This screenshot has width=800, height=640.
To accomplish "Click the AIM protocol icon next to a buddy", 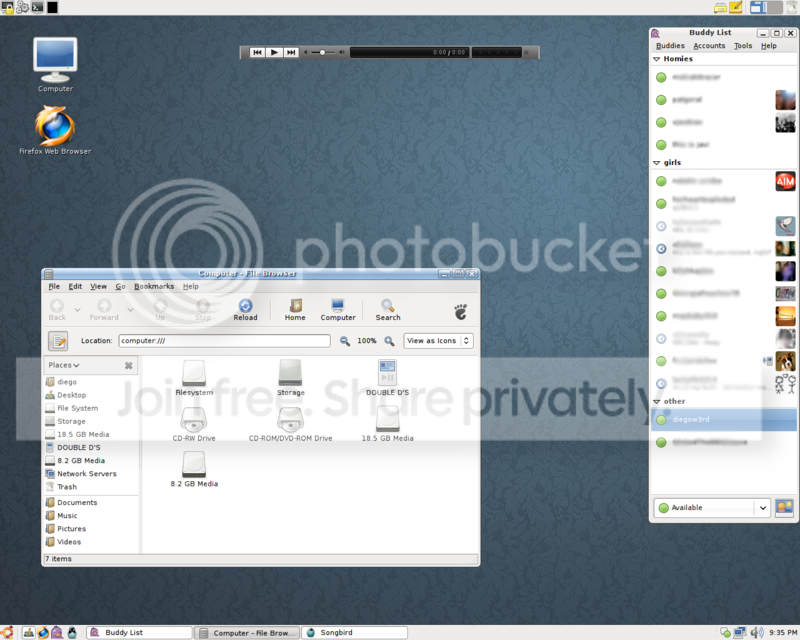I will pyautogui.click(x=785, y=182).
